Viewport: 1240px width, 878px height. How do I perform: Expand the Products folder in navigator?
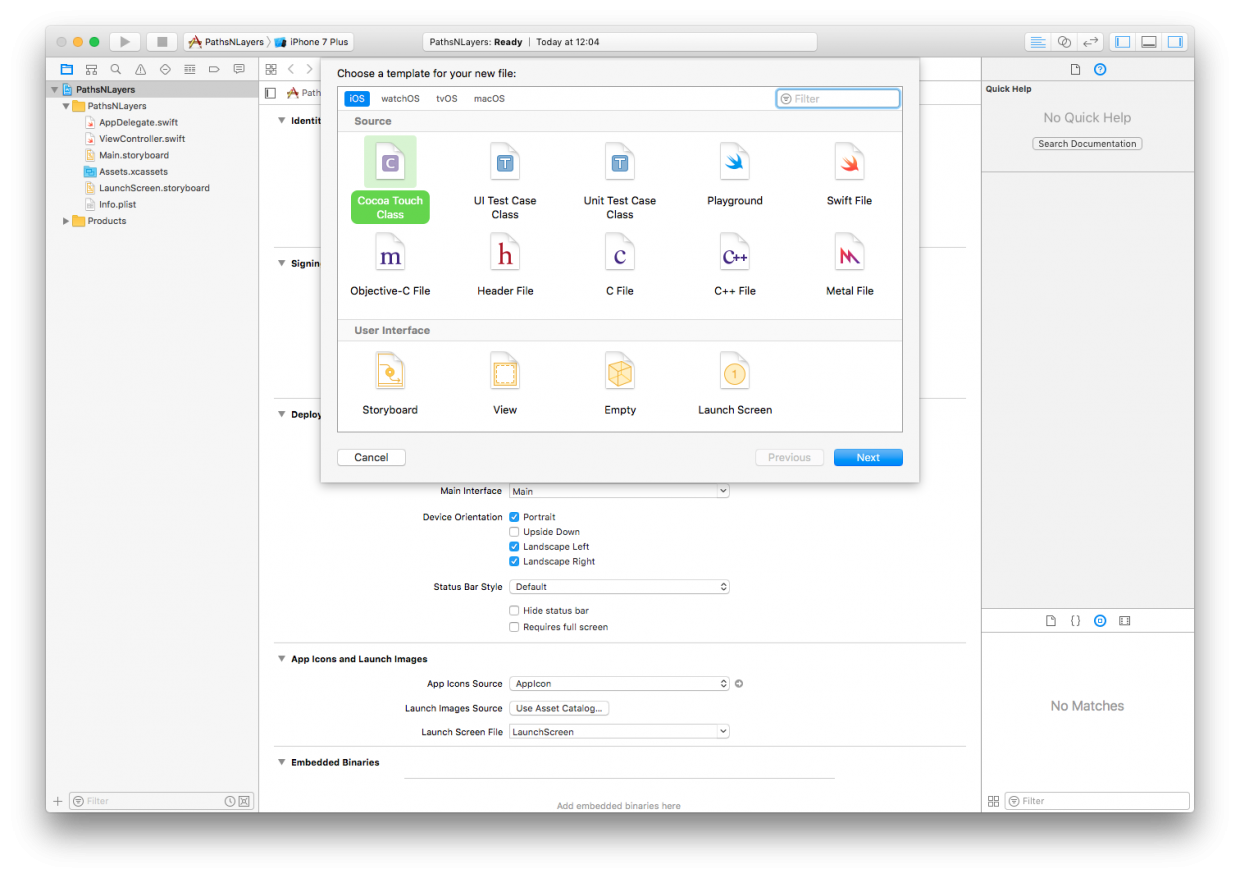[67, 221]
